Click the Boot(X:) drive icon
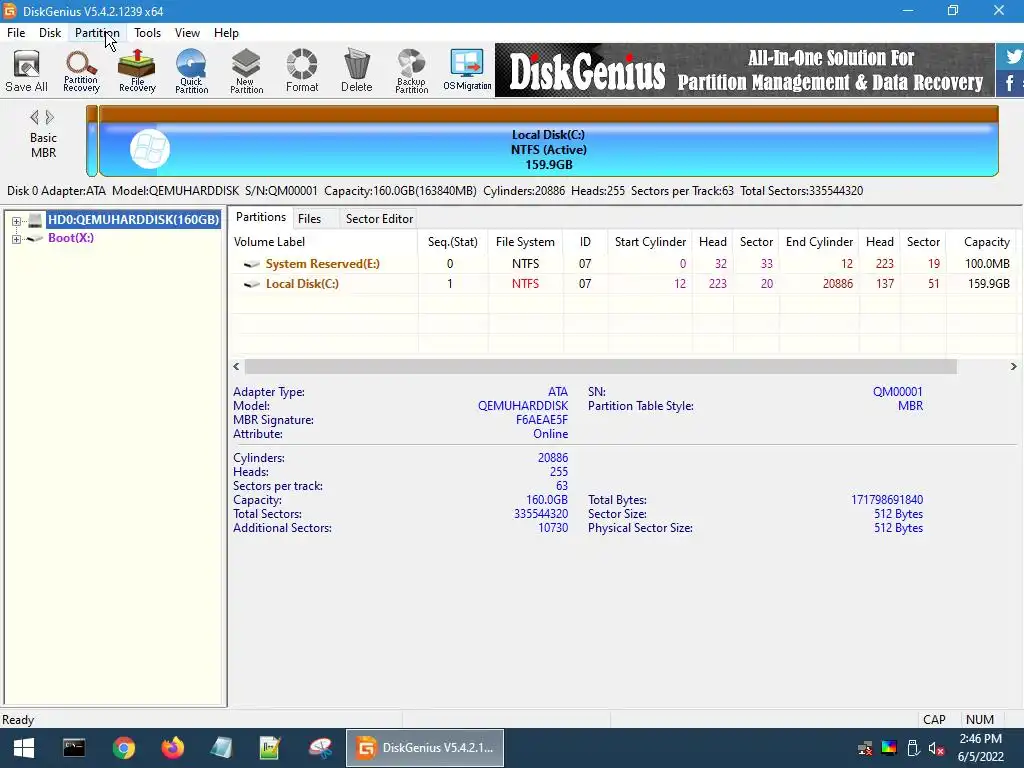This screenshot has height=768, width=1024. pyautogui.click(x=35, y=238)
